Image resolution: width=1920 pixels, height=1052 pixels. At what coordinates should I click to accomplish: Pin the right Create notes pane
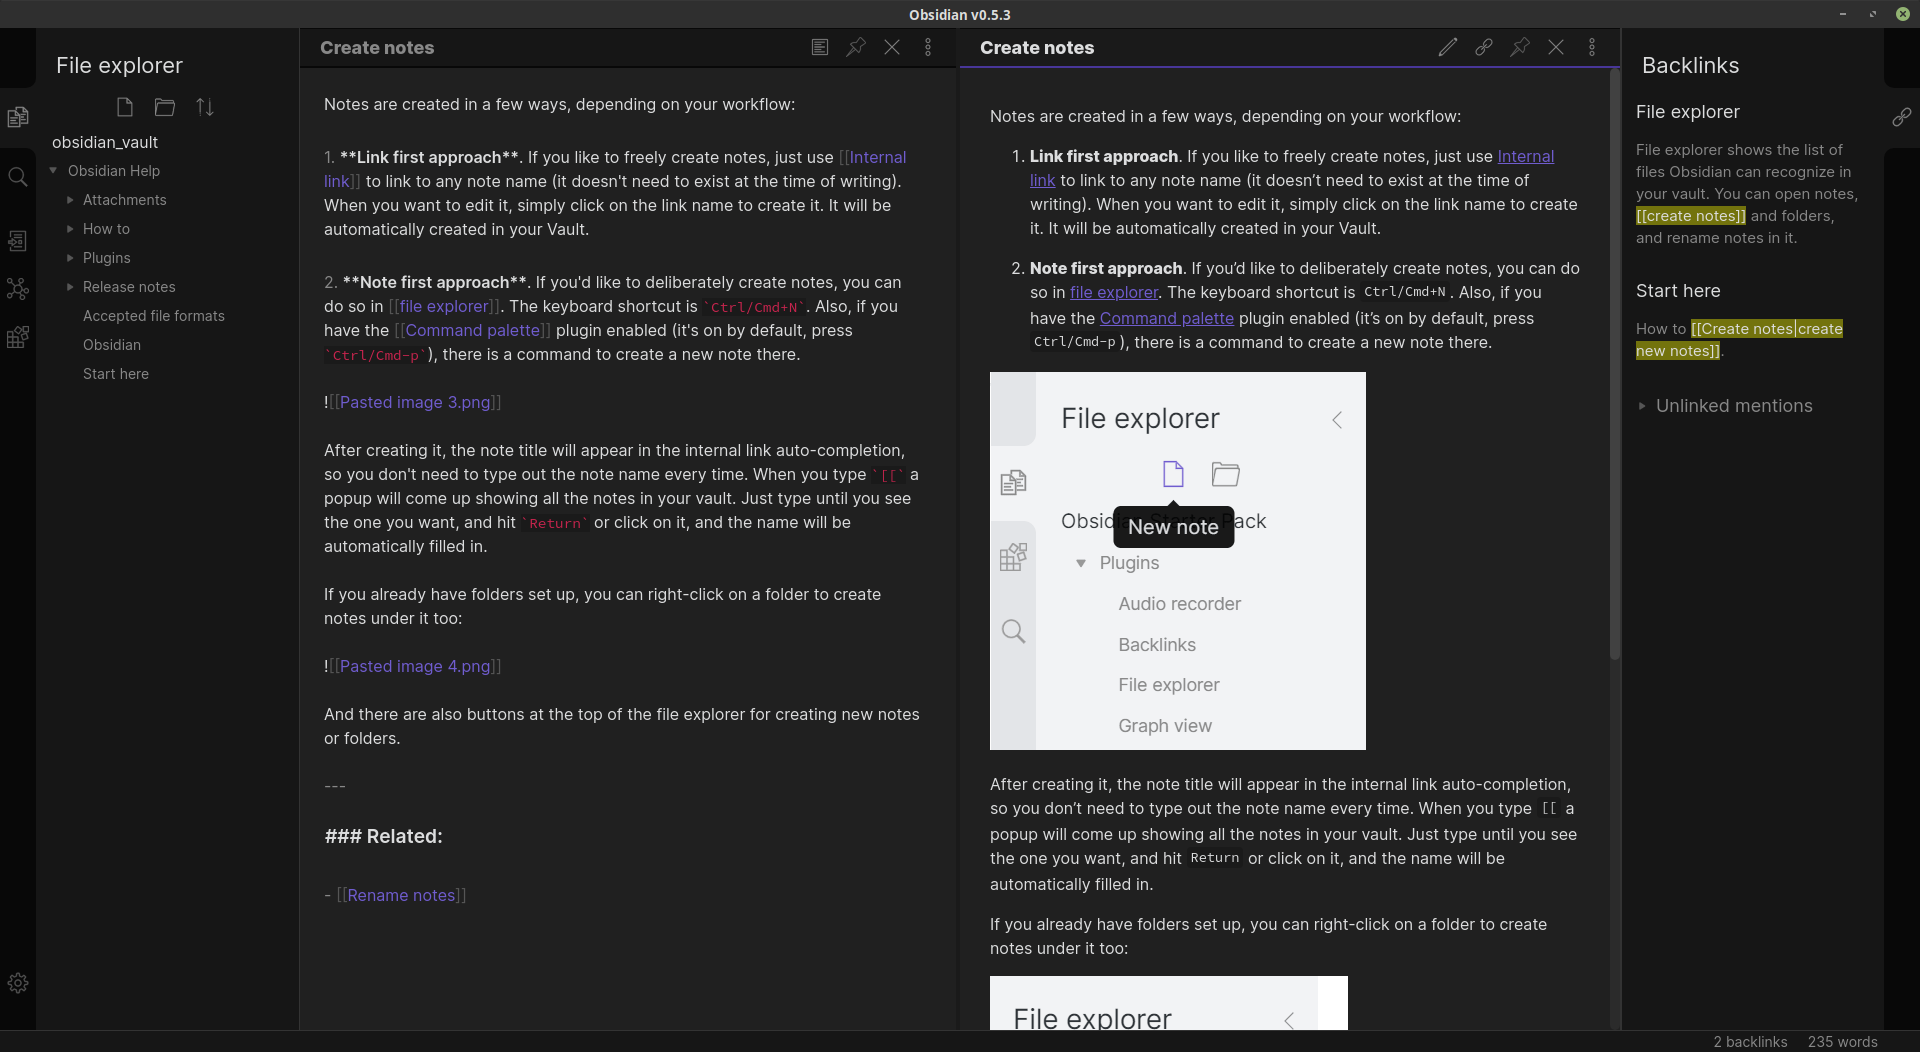(1519, 47)
